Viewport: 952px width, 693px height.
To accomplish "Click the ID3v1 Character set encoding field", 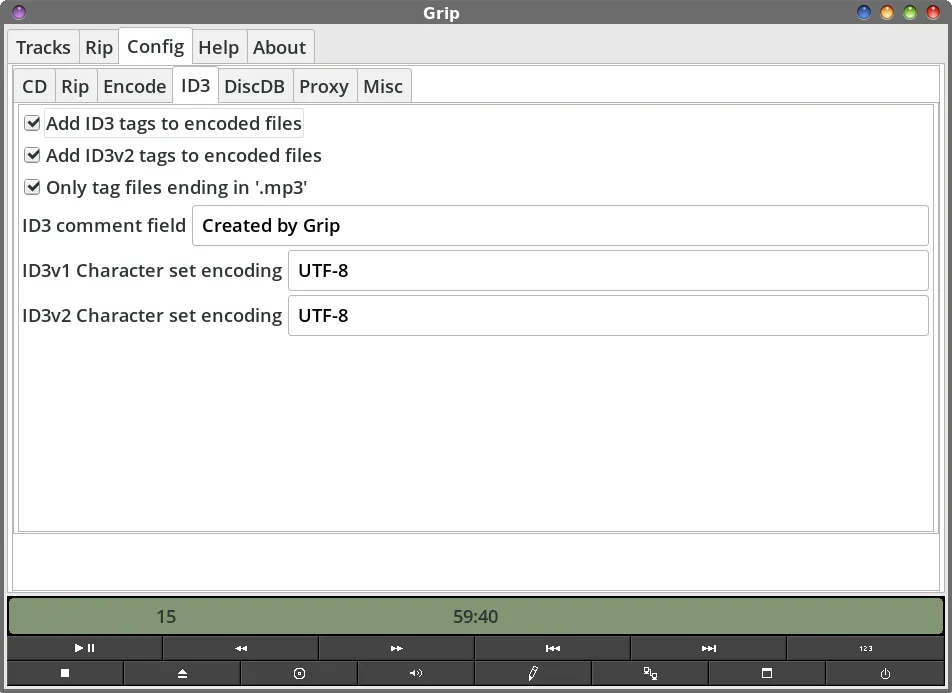I will pyautogui.click(x=608, y=270).
